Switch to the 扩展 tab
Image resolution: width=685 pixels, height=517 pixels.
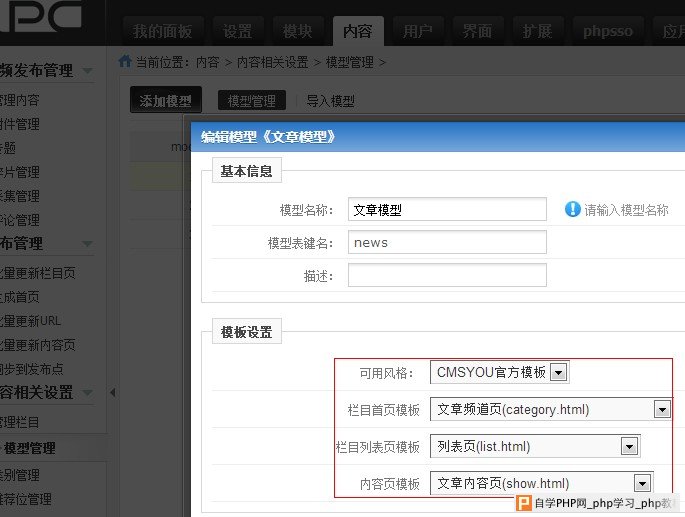coord(537,31)
